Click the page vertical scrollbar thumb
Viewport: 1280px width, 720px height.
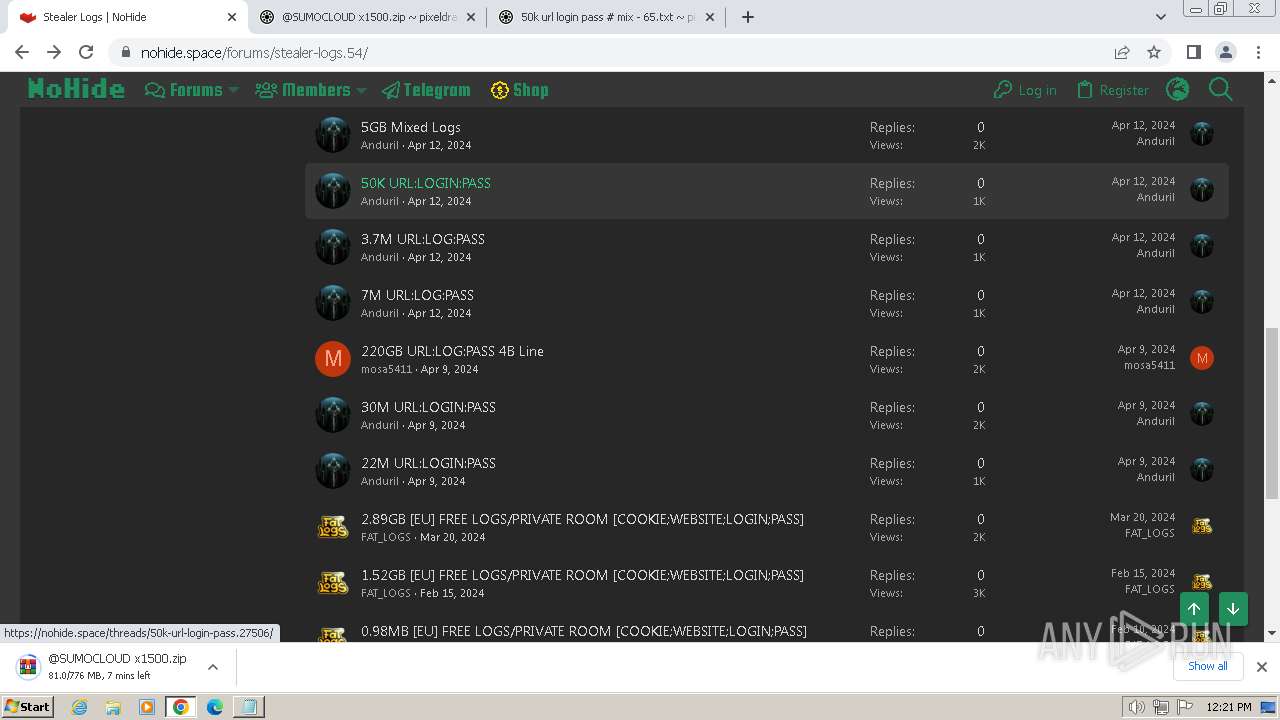pyautogui.click(x=1272, y=412)
